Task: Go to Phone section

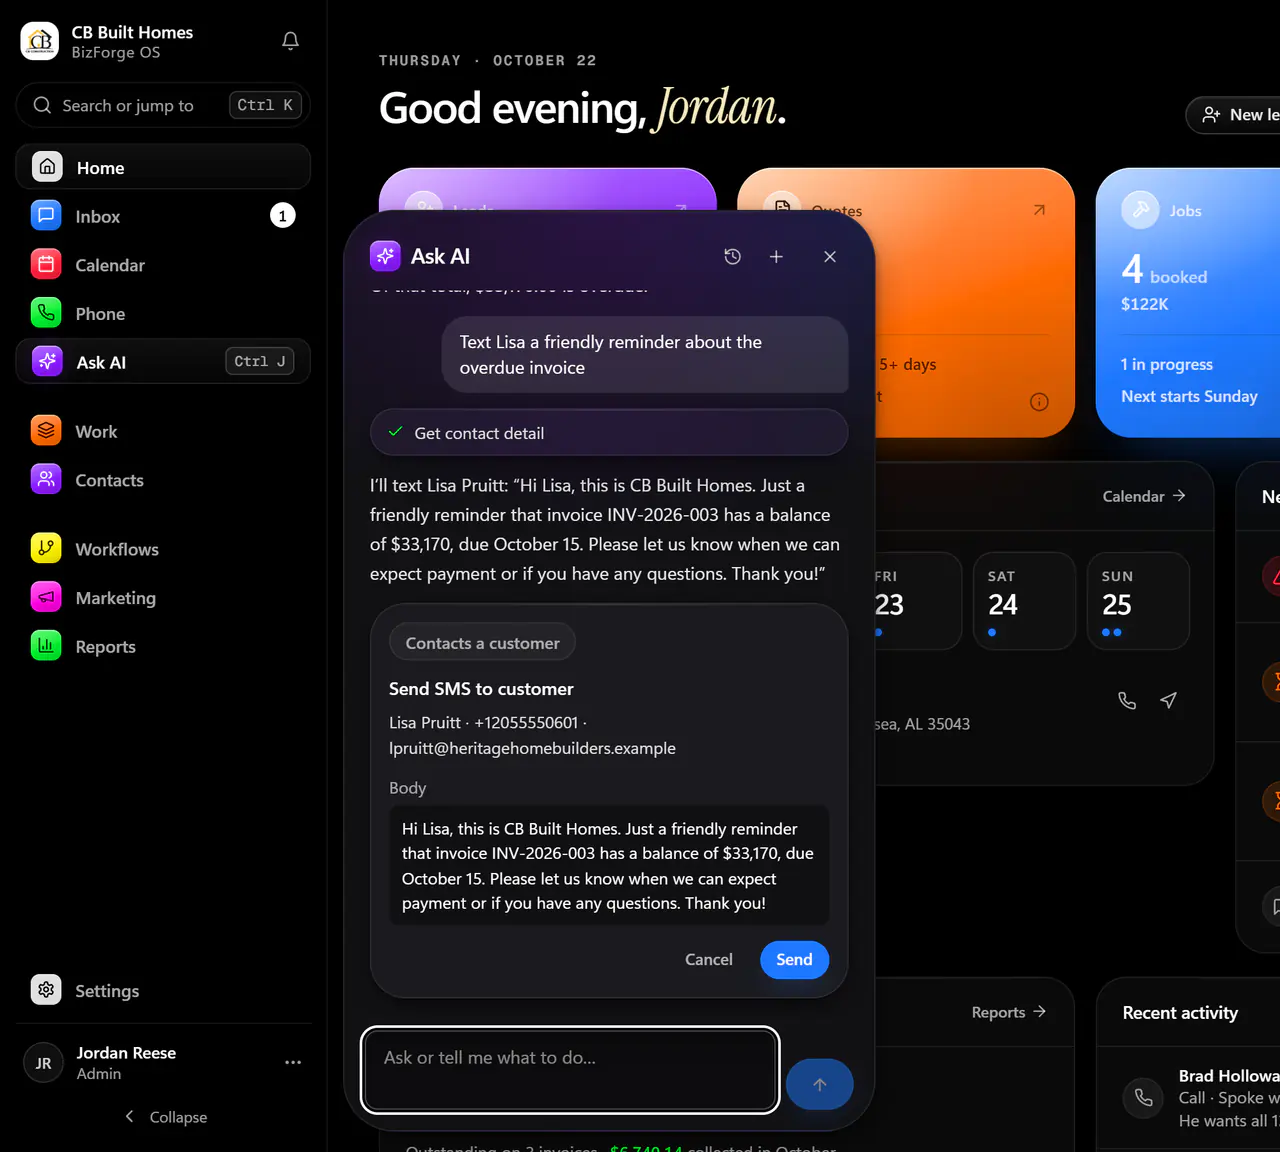Action: [x=163, y=314]
